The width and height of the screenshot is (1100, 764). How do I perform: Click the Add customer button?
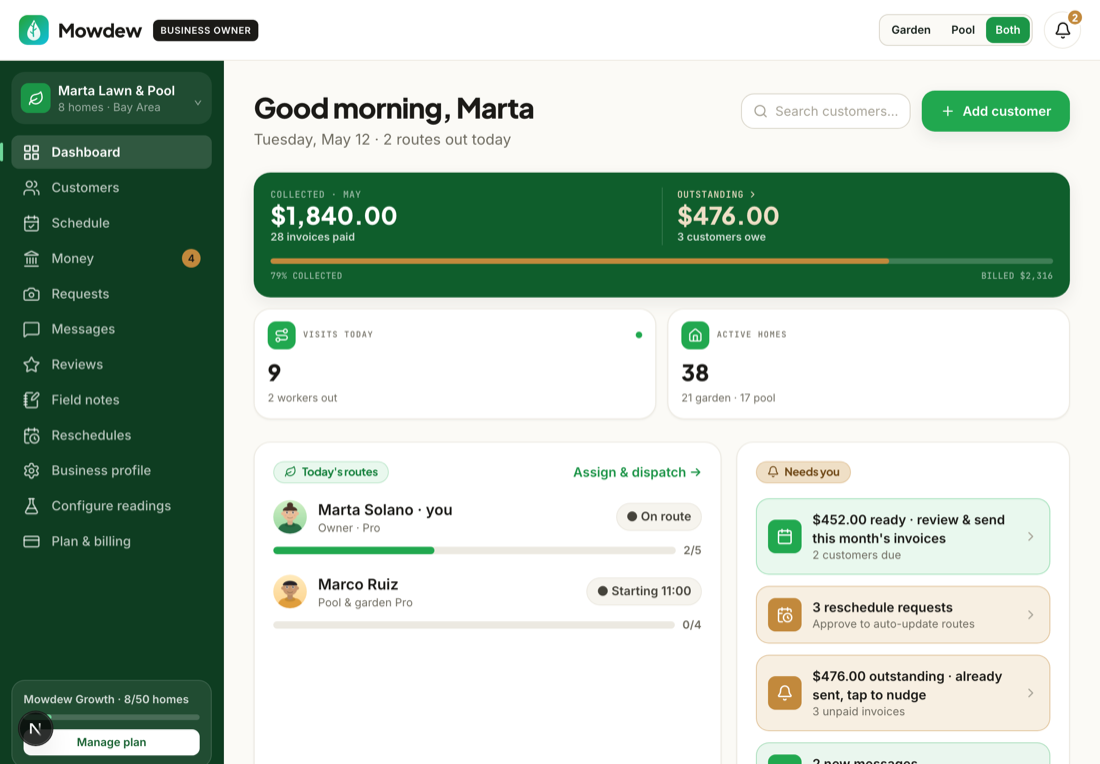click(x=995, y=112)
